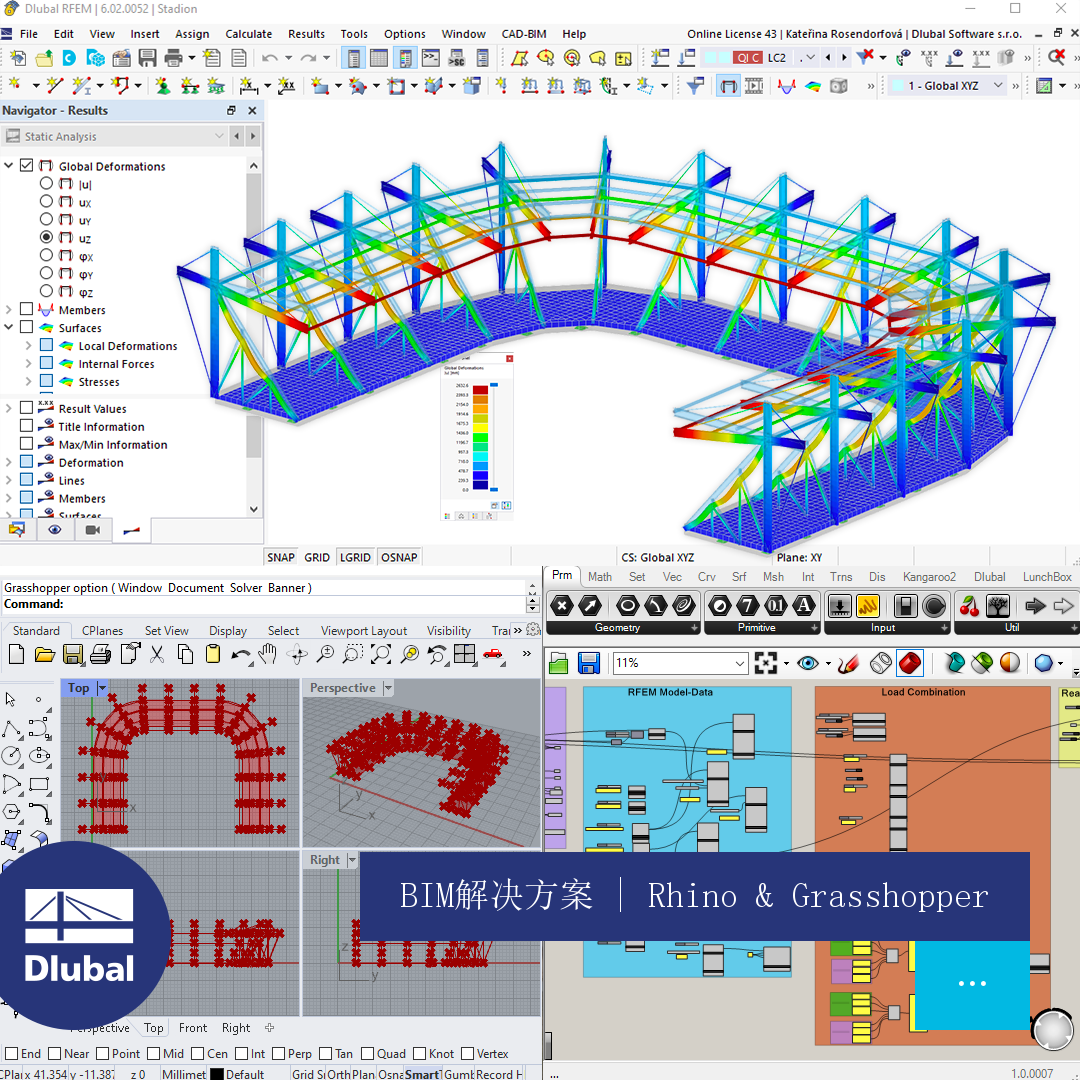1080x1080 pixels.
Task: Open the Perspective viewport menu arrow
Action: pos(388,687)
